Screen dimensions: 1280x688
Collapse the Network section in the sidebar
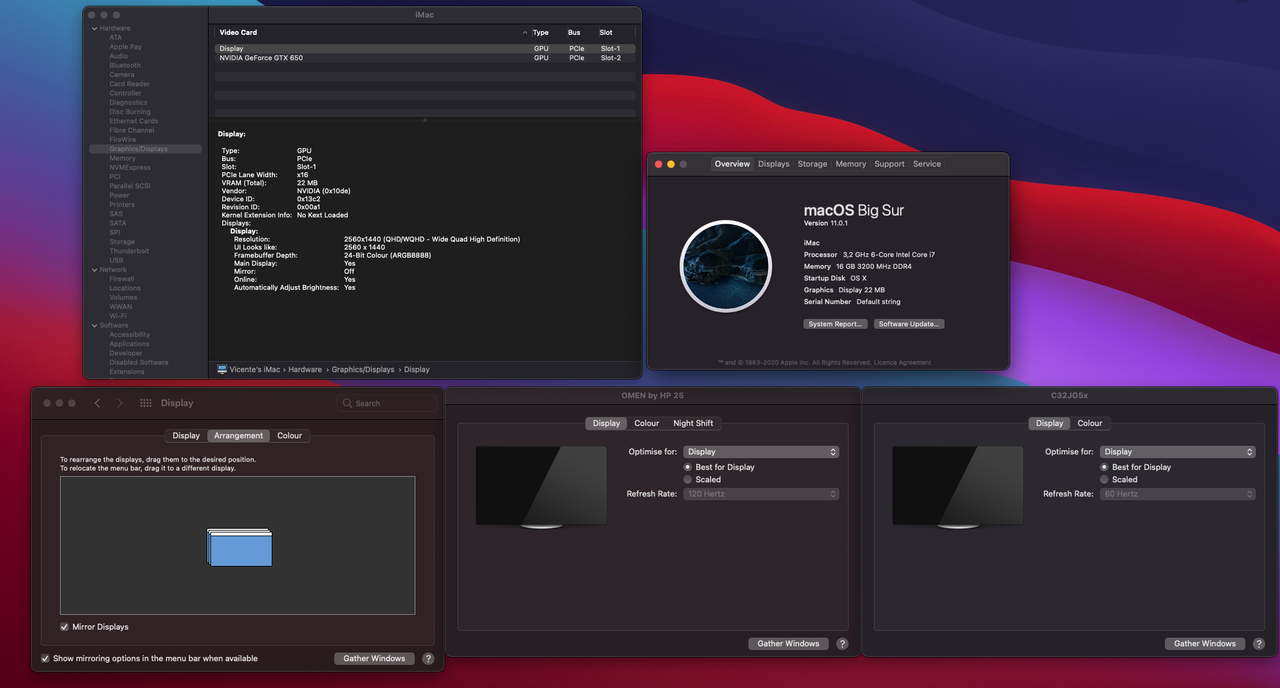click(x=93, y=270)
